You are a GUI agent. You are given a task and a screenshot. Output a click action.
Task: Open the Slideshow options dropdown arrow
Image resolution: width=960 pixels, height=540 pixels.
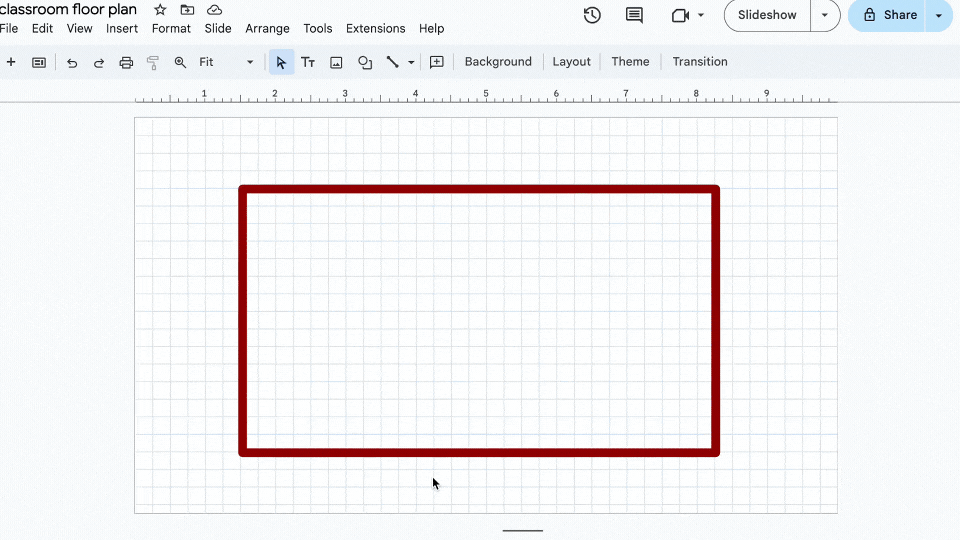pos(825,15)
